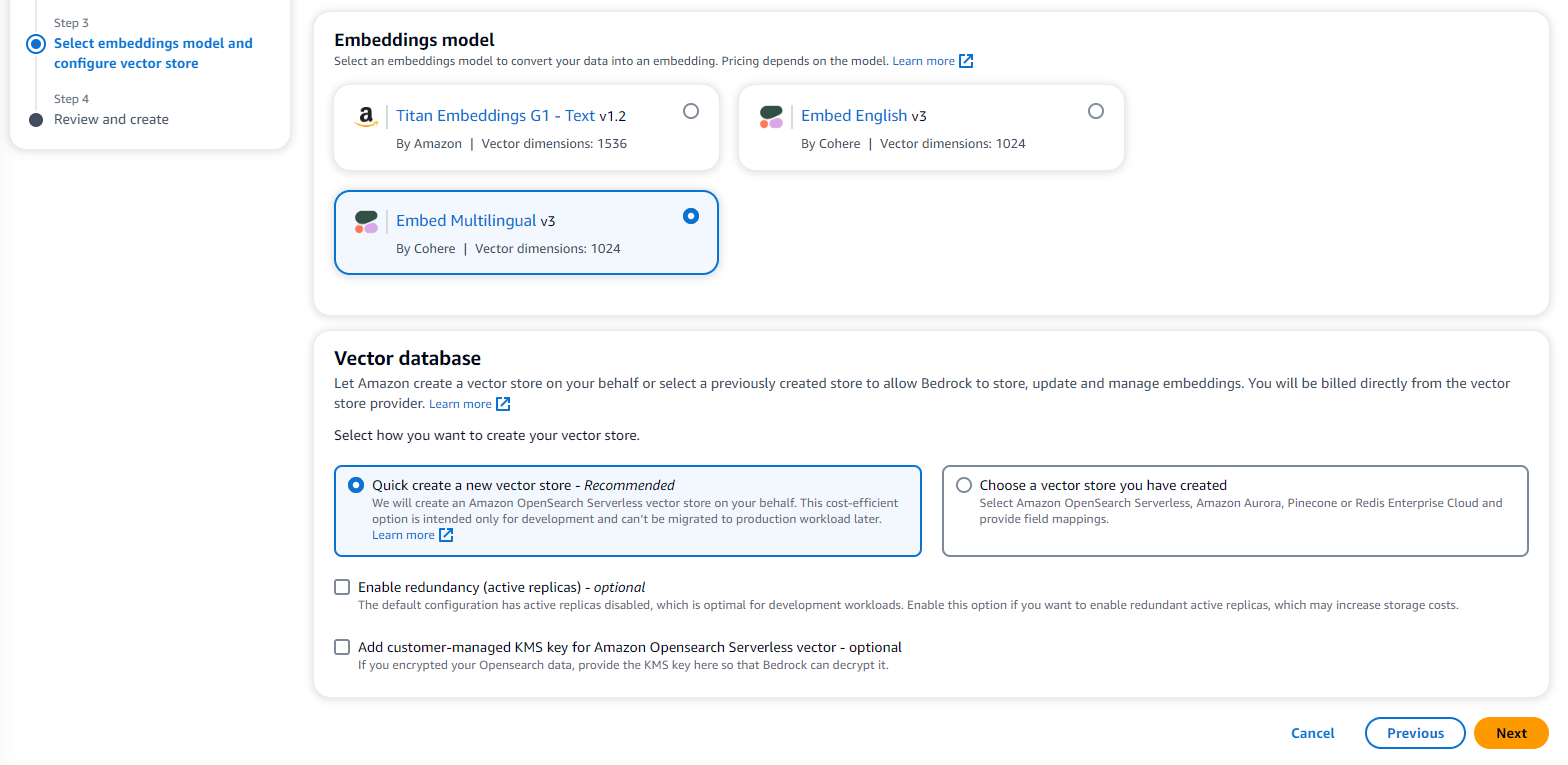Click the 'Embeddings model' heading
Image resolution: width=1568 pixels, height=765 pixels.
[414, 40]
